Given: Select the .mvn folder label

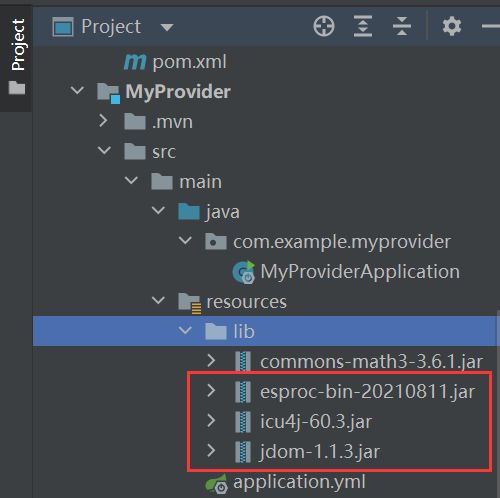Looking at the screenshot, I should point(172,122).
